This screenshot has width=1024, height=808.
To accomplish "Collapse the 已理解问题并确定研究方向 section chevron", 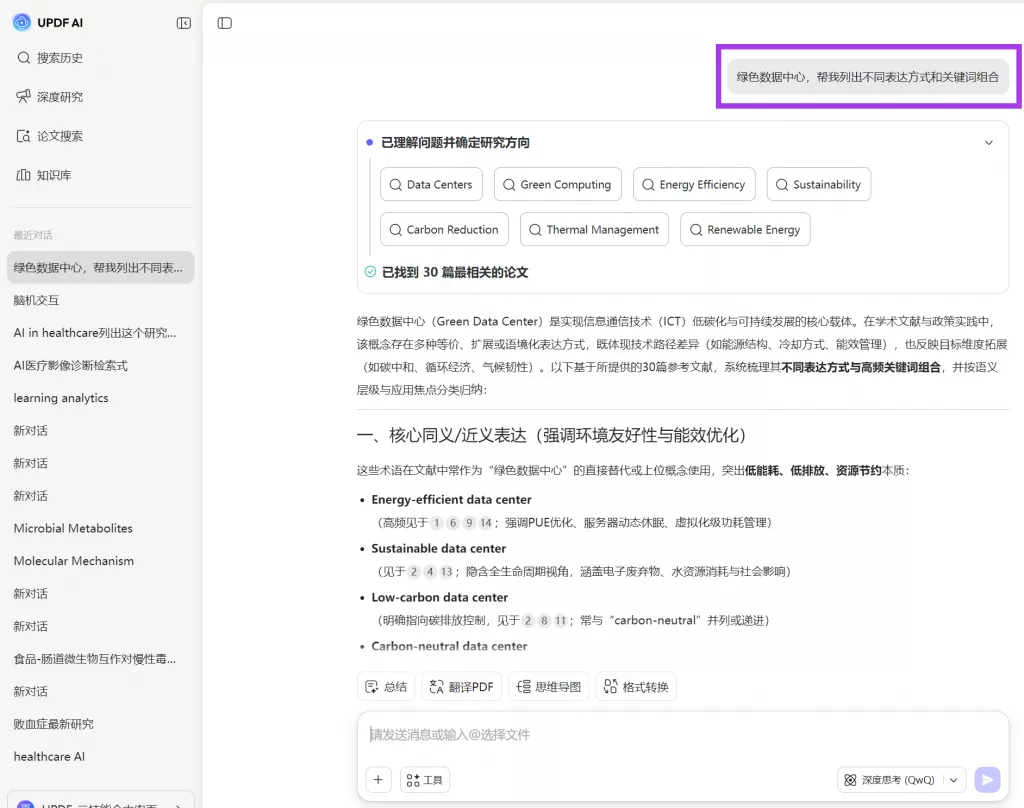I will [x=989, y=142].
